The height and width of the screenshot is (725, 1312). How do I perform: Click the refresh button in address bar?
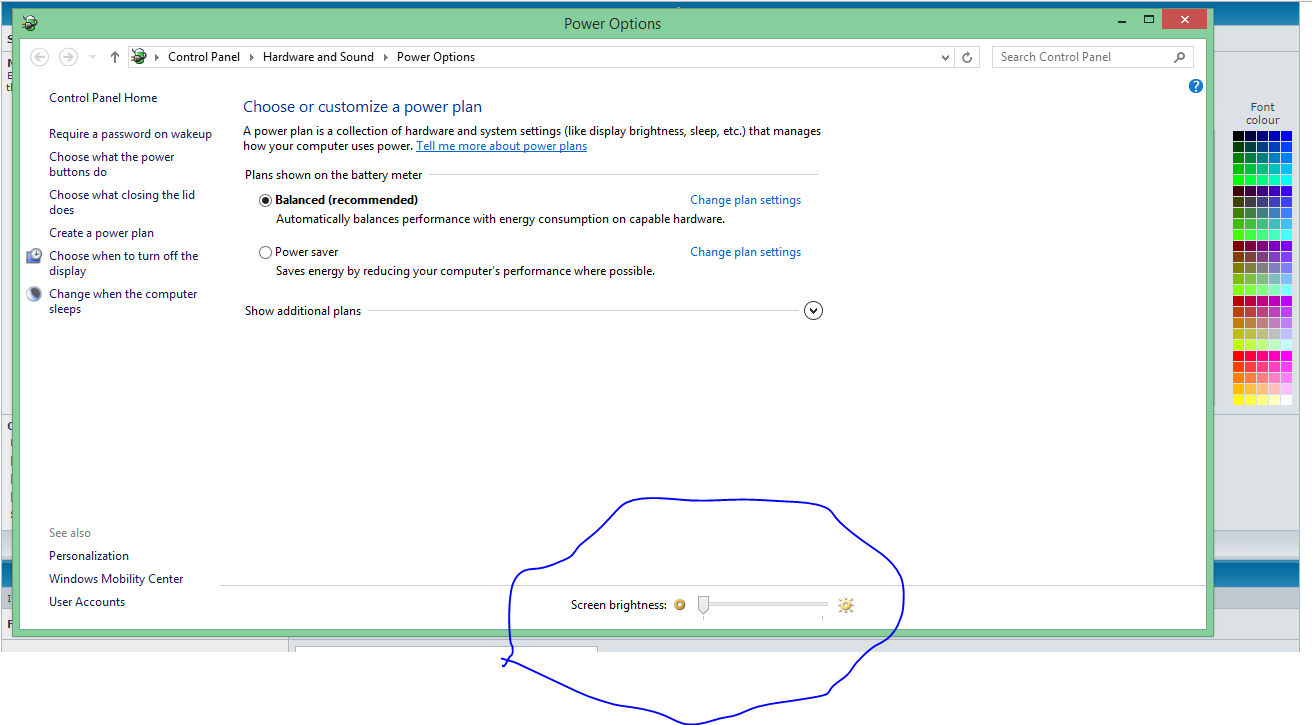point(967,57)
